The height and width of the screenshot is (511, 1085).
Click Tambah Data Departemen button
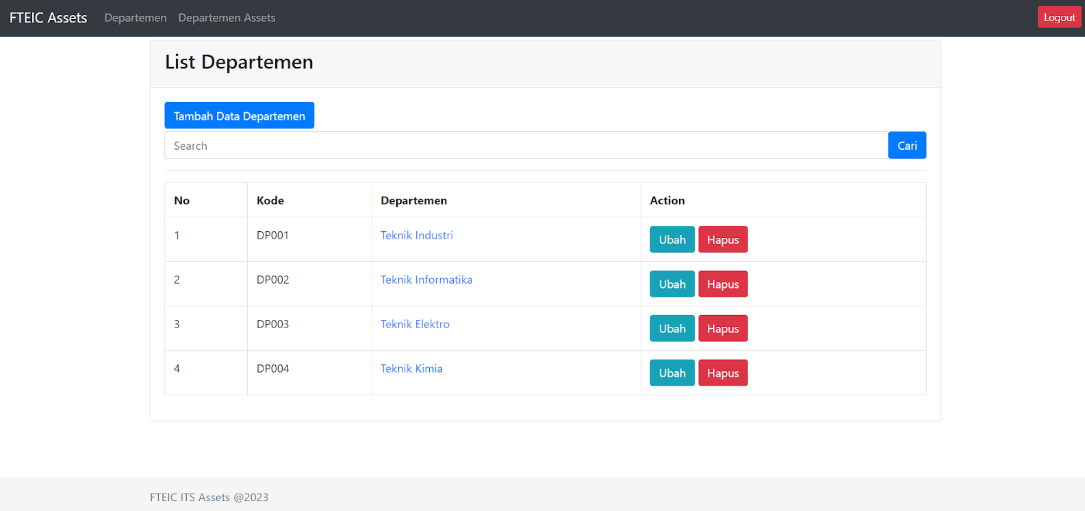point(239,116)
